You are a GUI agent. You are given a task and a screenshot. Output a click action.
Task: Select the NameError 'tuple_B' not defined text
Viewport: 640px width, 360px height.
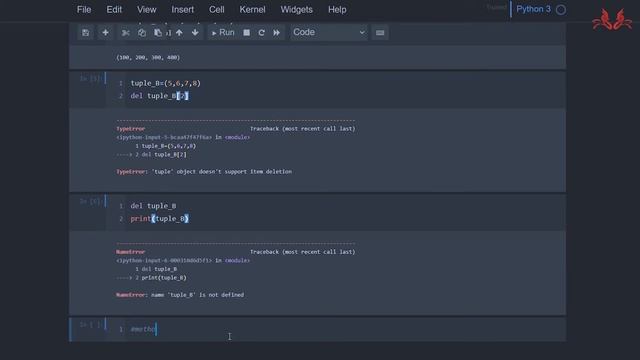tap(180, 295)
